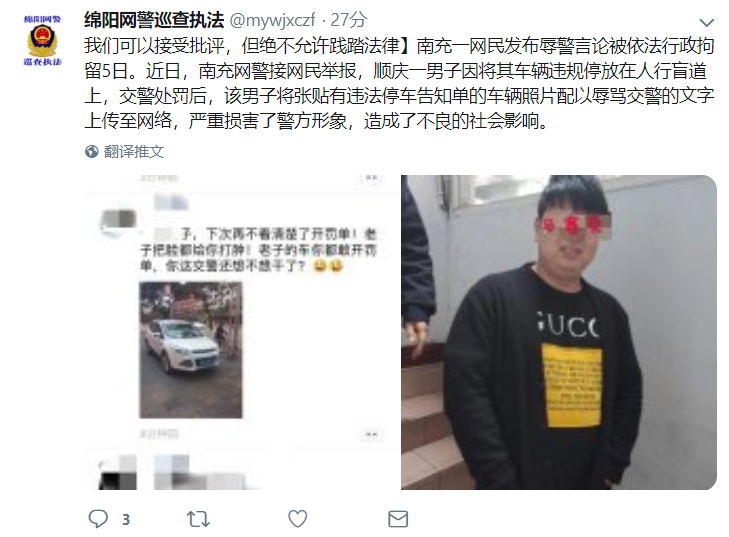Click the white car picture in screenshot
The width and height of the screenshot is (729, 537).
(x=191, y=350)
